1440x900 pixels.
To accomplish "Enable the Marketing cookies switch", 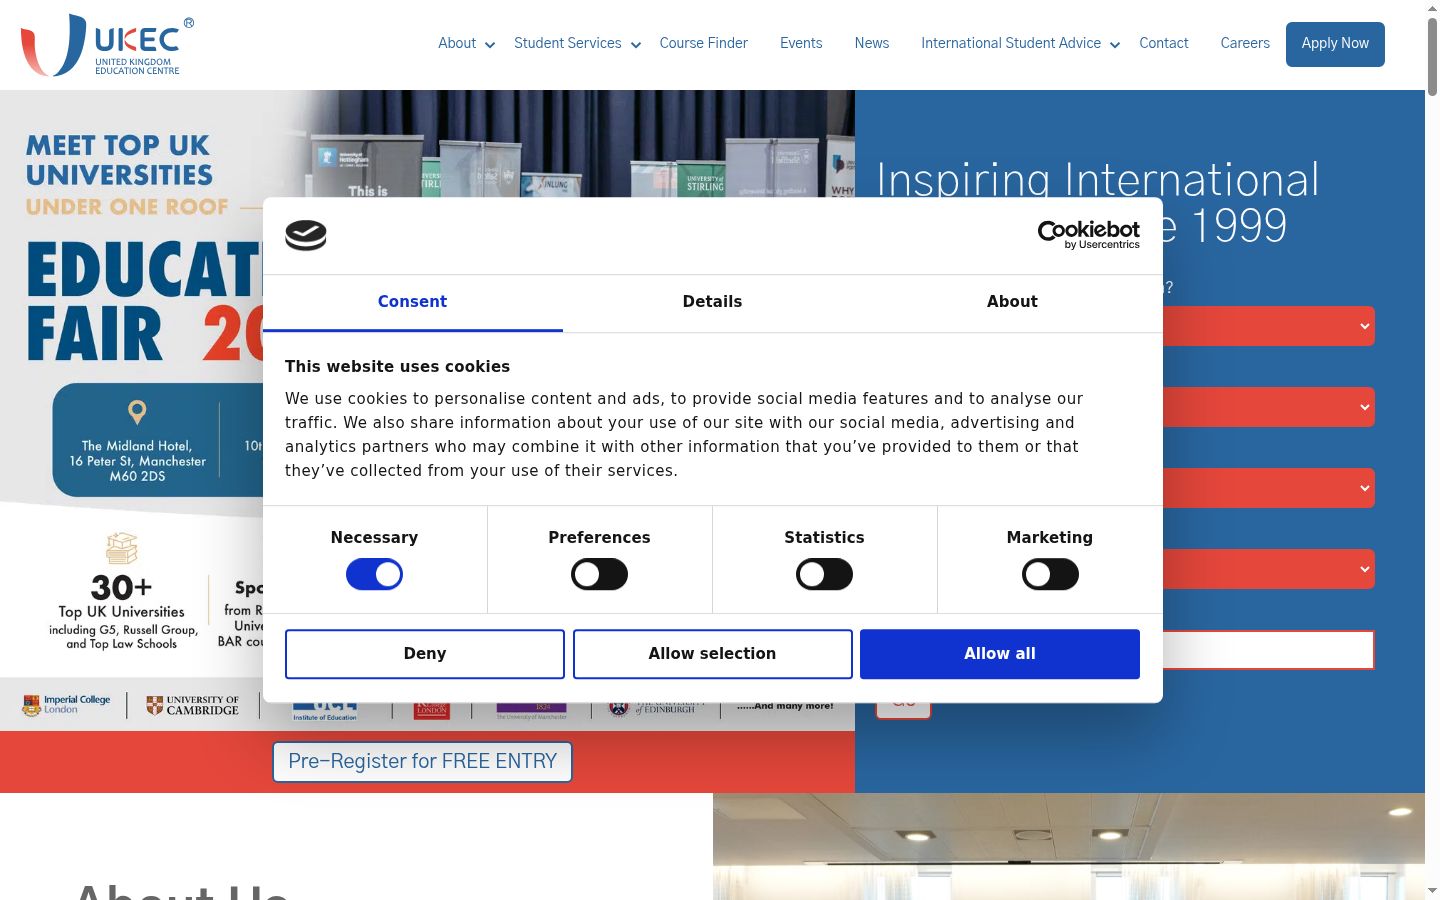I will [x=1050, y=574].
